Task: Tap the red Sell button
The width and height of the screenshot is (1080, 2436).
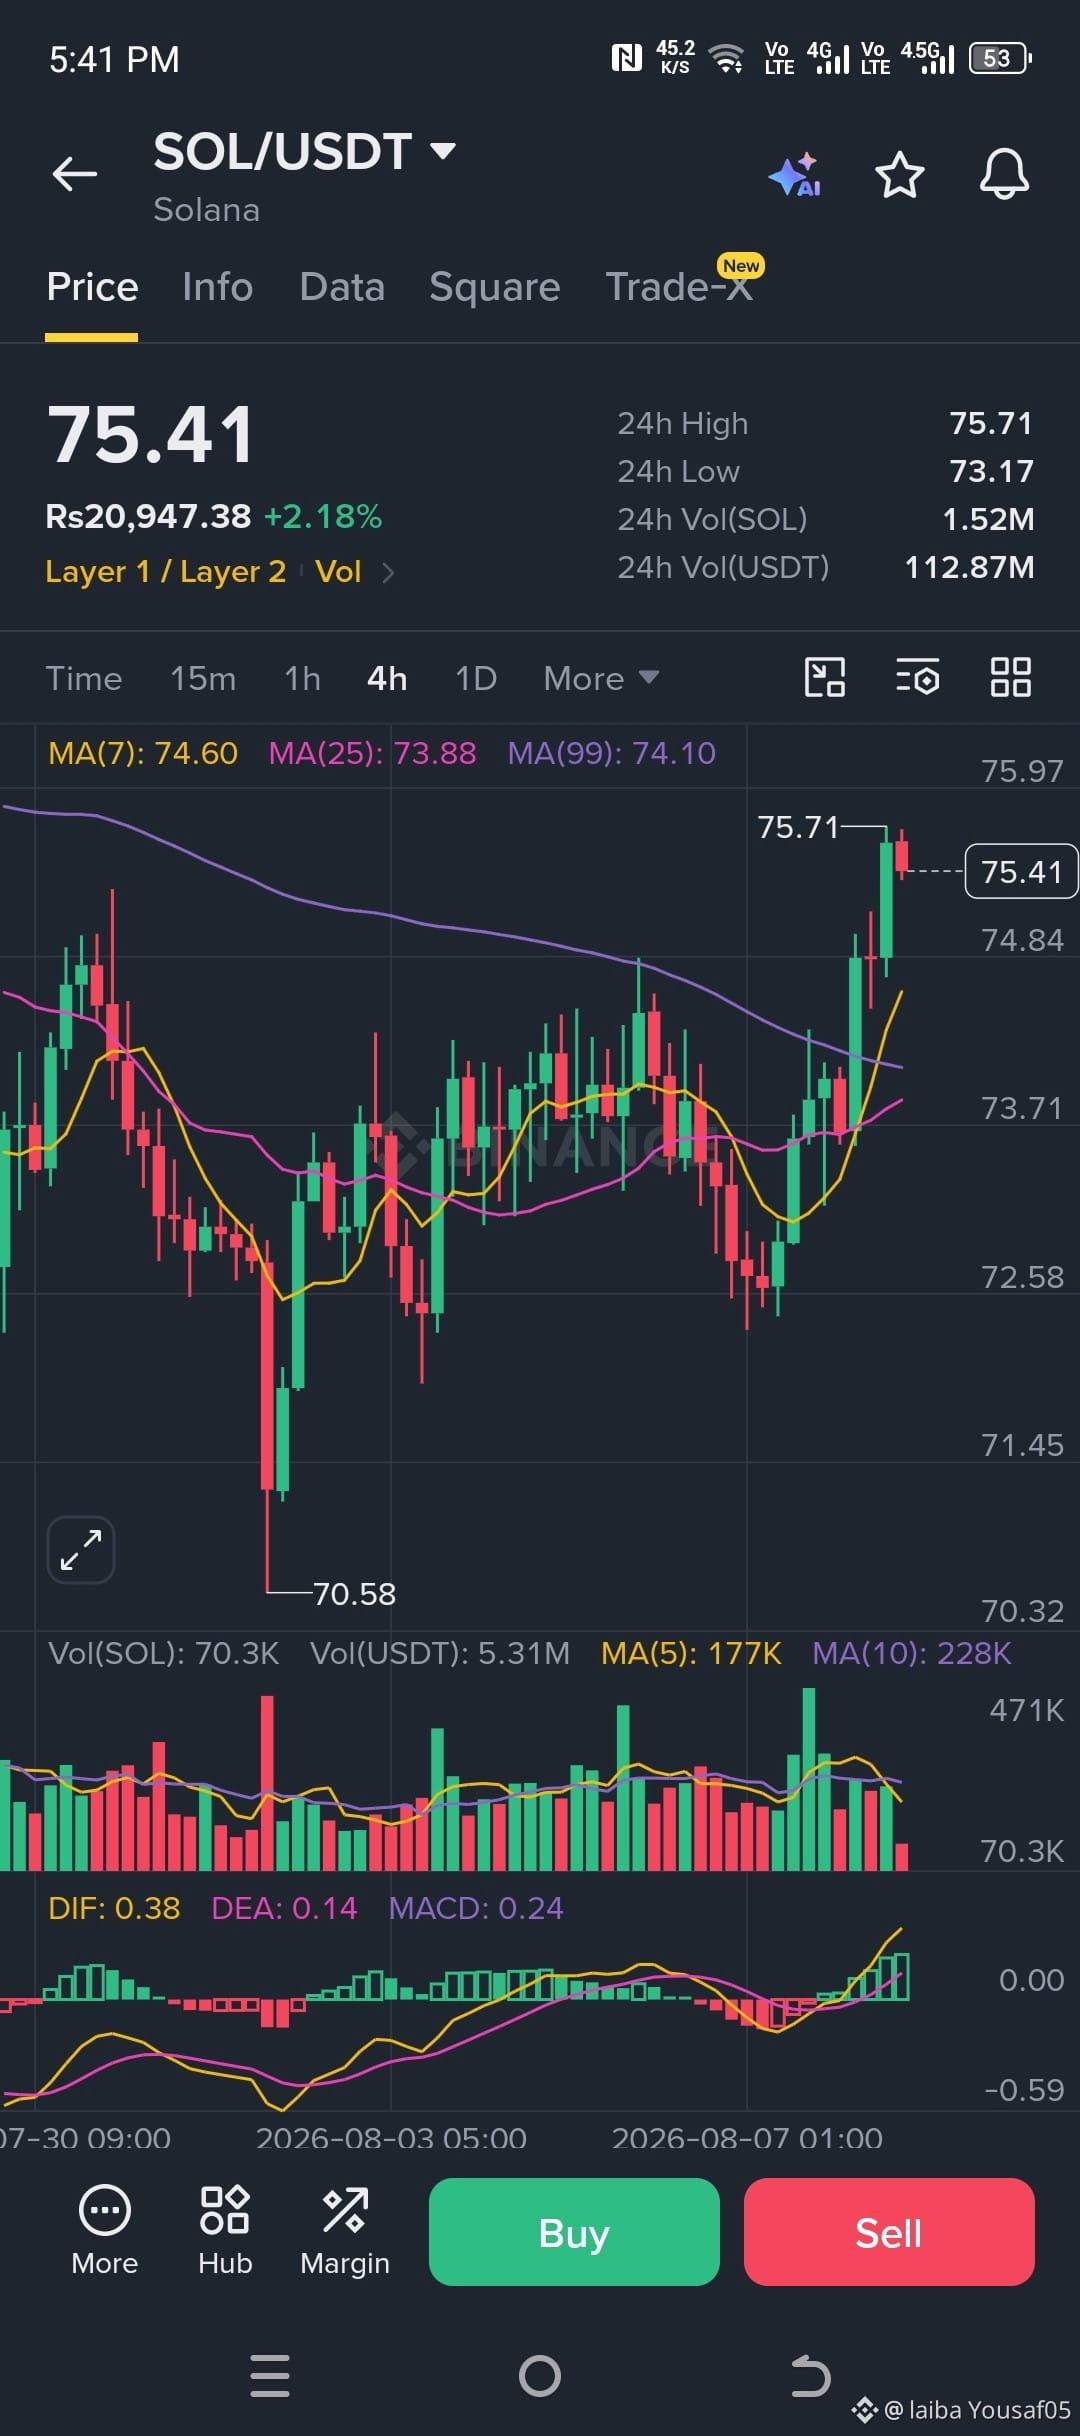Action: click(889, 2232)
